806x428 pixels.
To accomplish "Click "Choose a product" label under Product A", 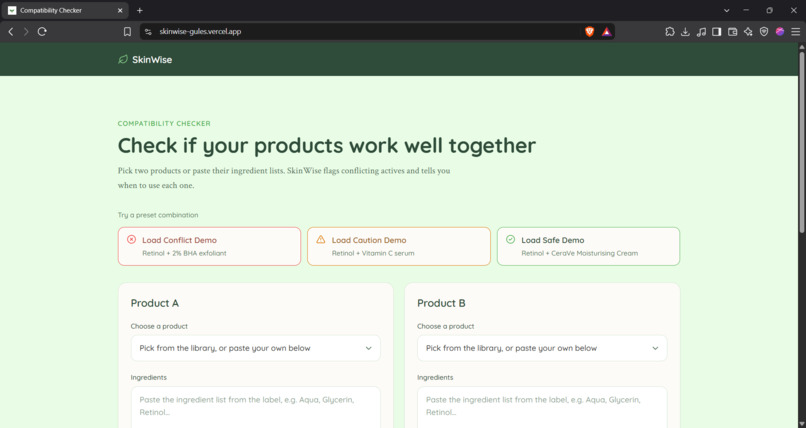I will (x=159, y=326).
